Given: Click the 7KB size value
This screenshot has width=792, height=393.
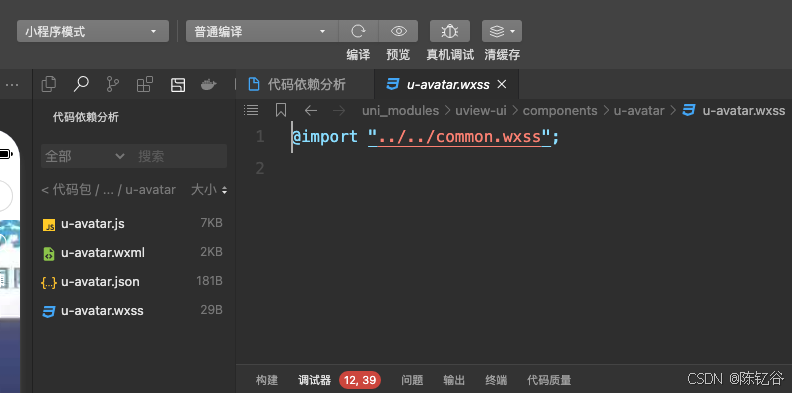Looking at the screenshot, I should pyautogui.click(x=212, y=223).
